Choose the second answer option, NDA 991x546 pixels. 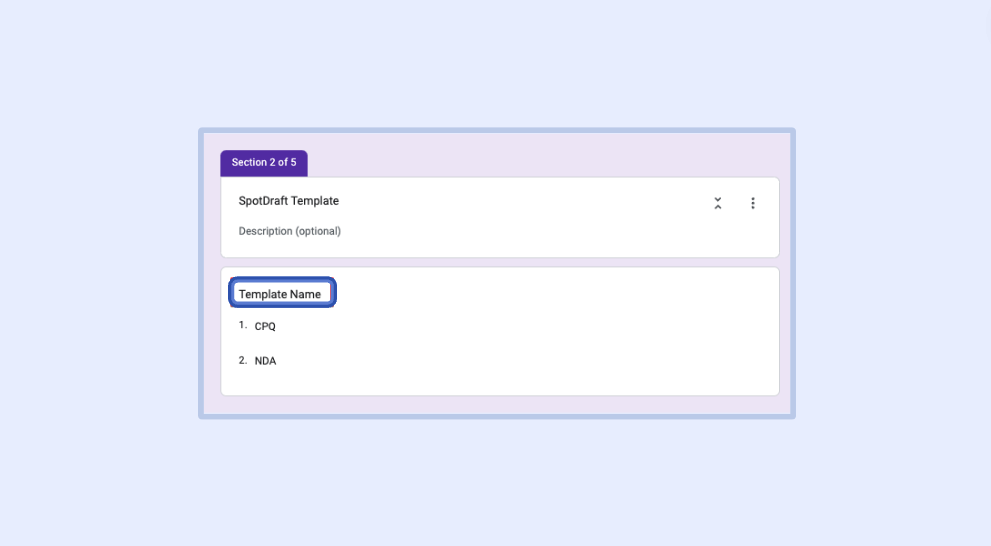pos(265,361)
